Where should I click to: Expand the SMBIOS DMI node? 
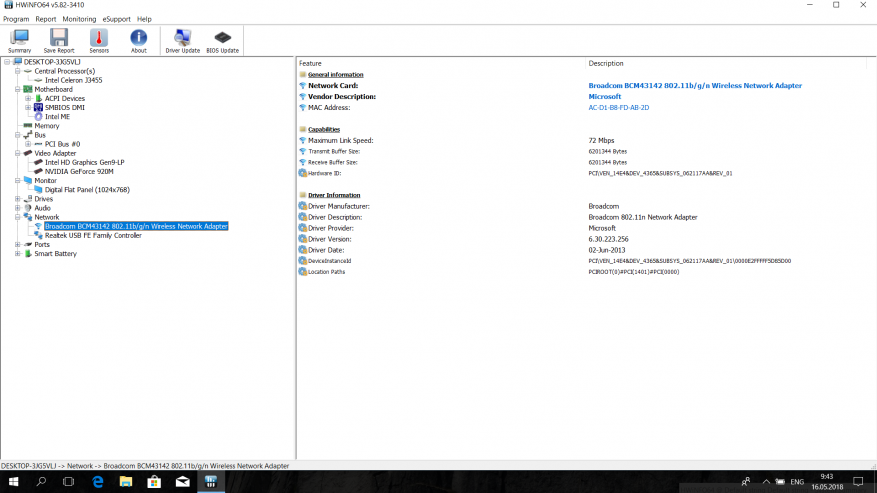pyautogui.click(x=28, y=107)
